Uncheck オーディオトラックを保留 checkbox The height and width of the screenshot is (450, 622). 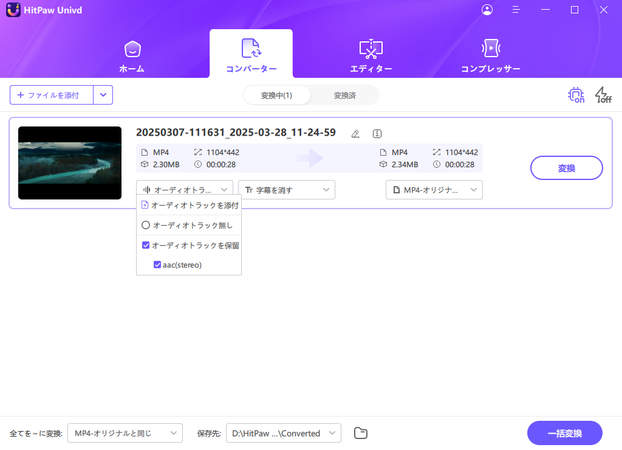click(x=146, y=245)
